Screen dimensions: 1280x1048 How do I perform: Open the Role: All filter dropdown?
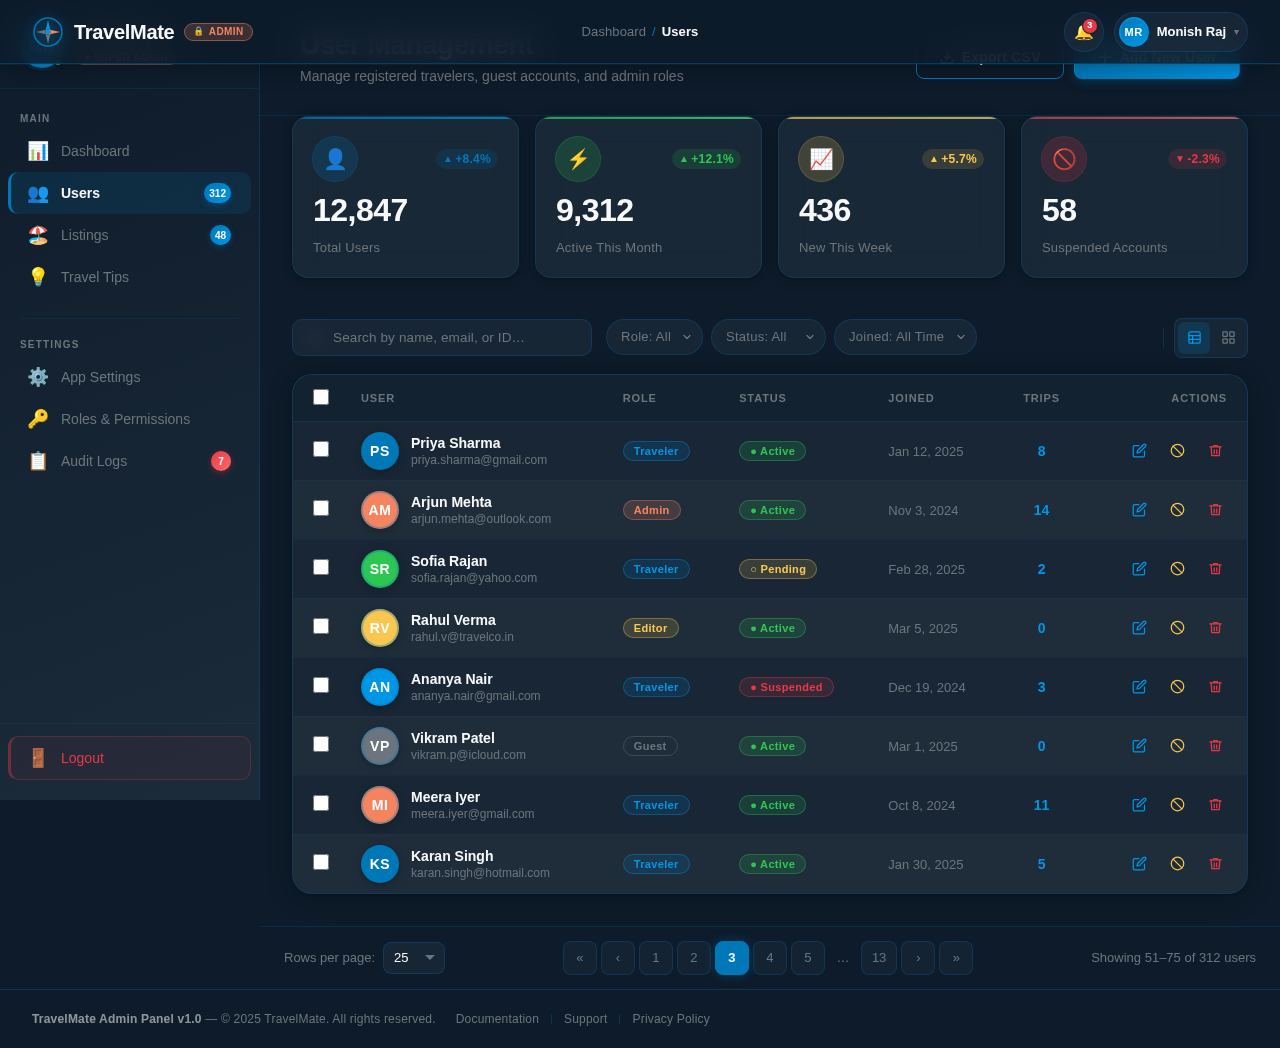(x=653, y=337)
